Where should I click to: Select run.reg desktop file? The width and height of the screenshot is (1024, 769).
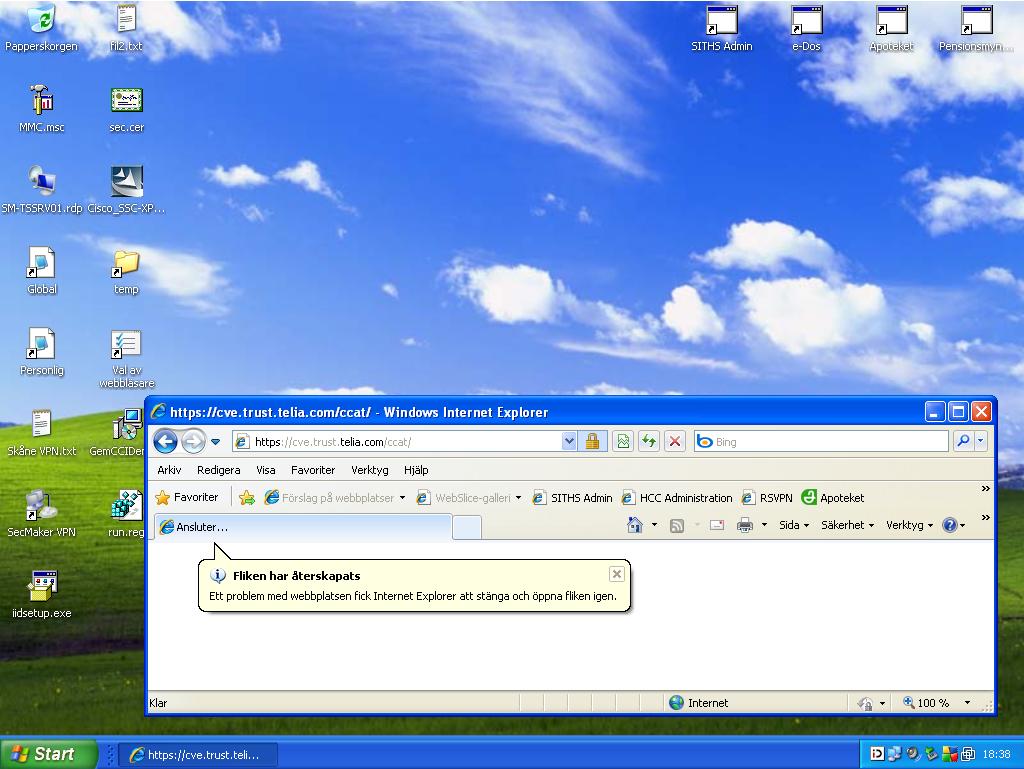click(127, 513)
